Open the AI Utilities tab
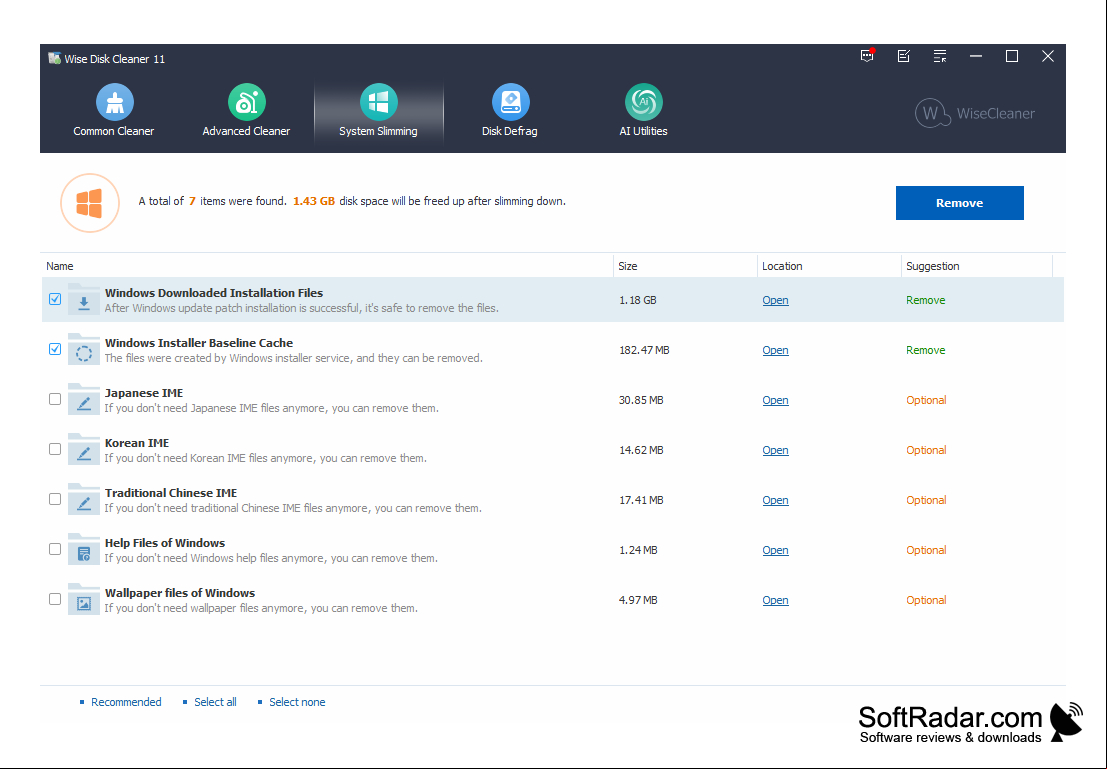This screenshot has height=769, width=1107. [x=643, y=110]
